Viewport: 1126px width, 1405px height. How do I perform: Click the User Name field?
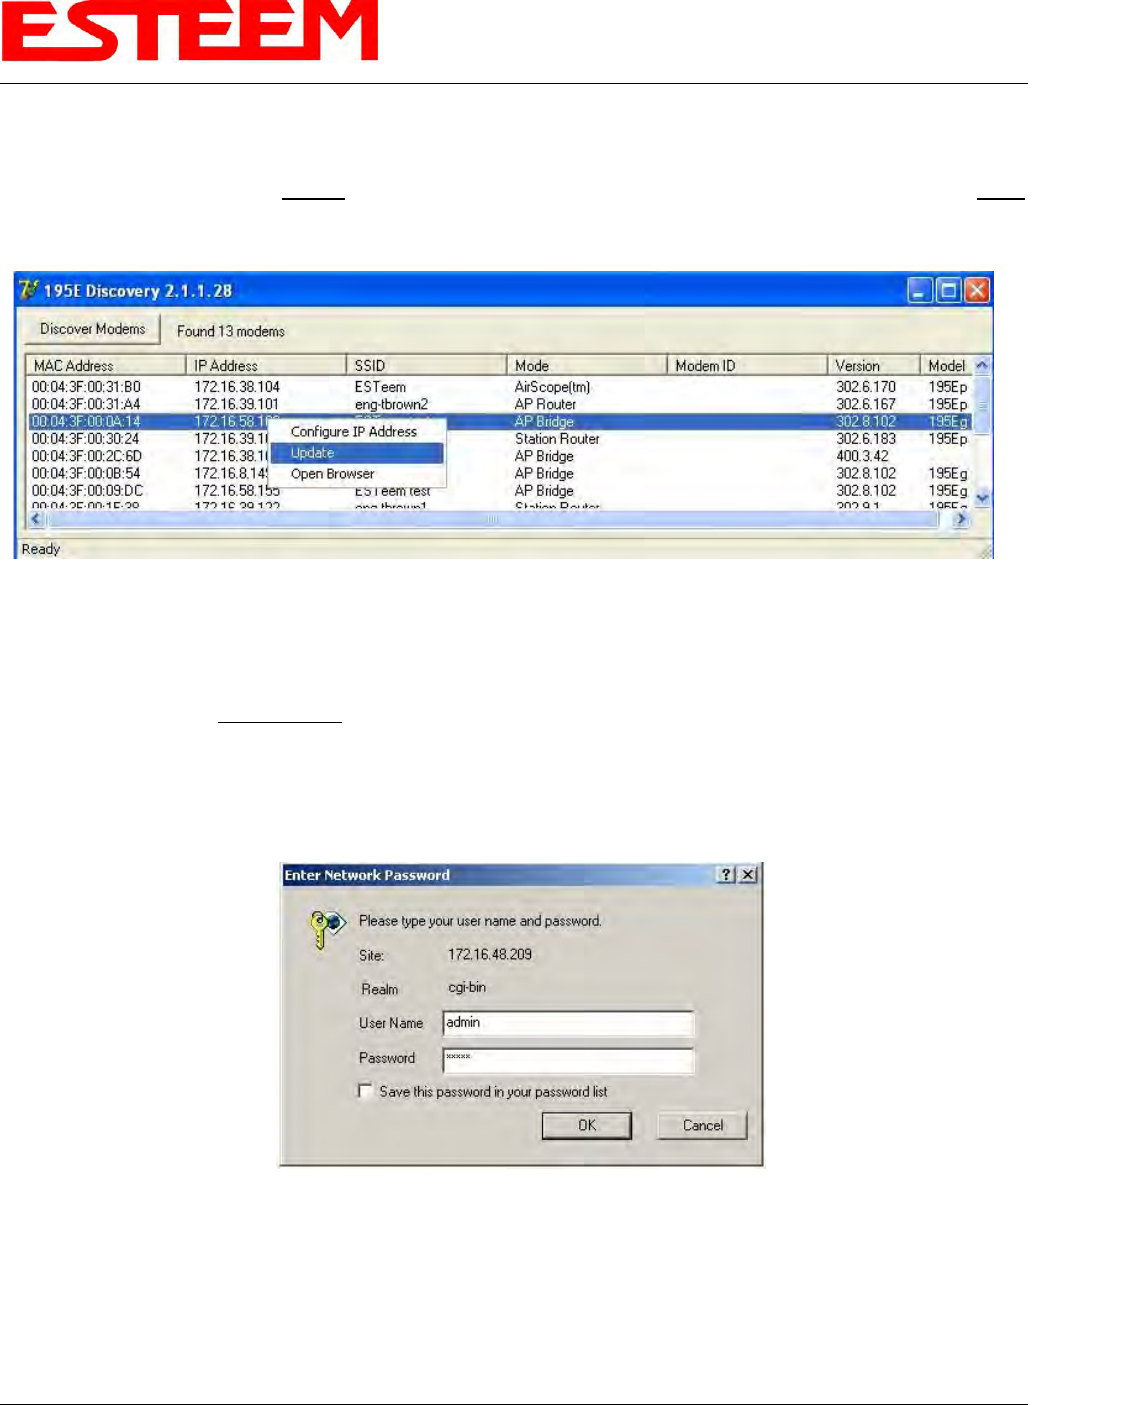click(x=568, y=1023)
